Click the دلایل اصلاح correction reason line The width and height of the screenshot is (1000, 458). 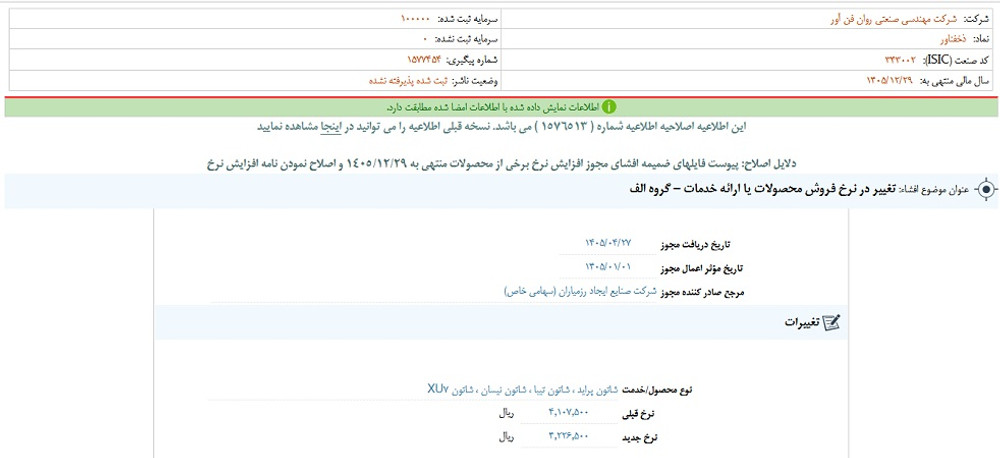point(501,164)
